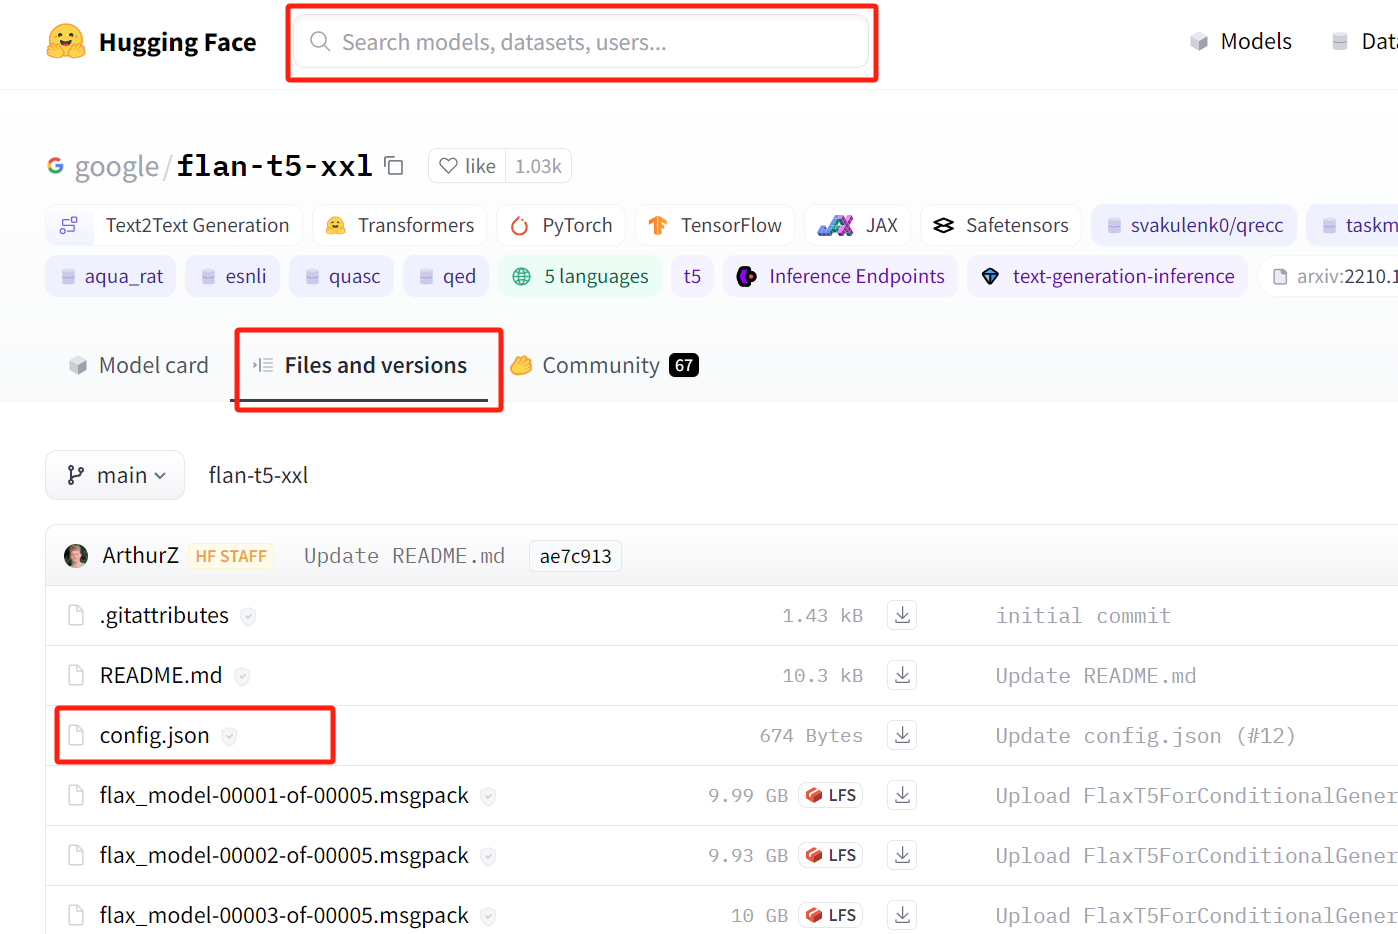
Task: Switch to the Model card tab
Action: tap(139, 366)
